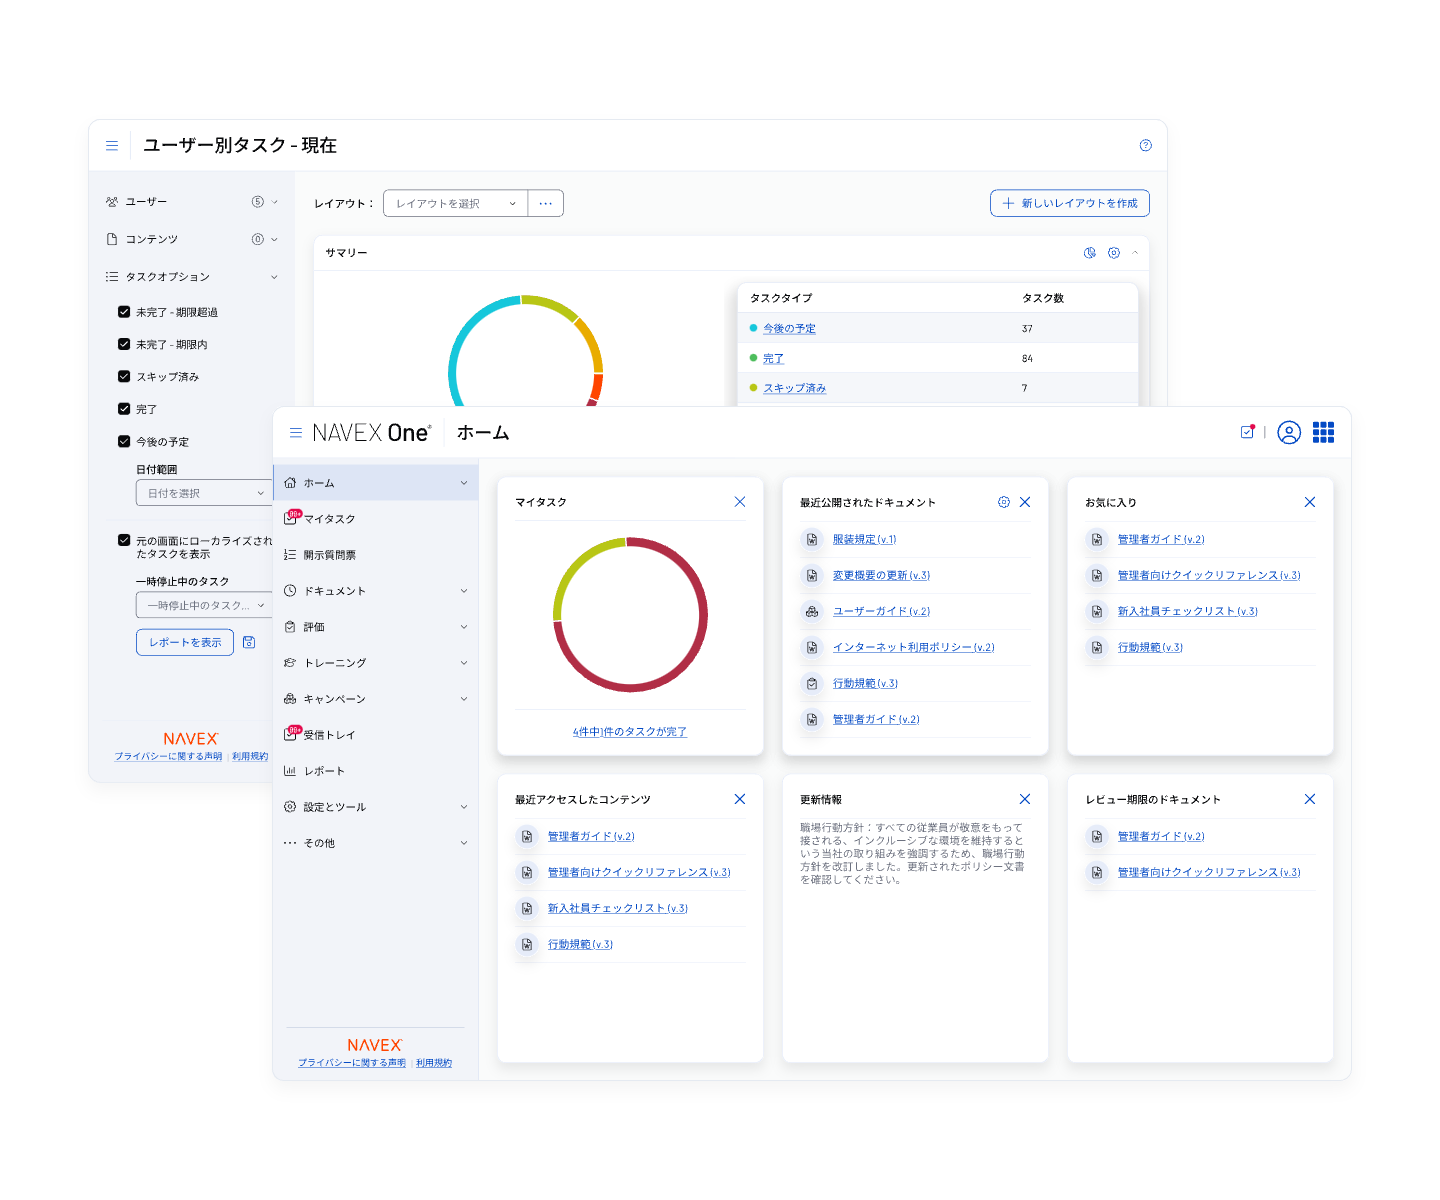The width and height of the screenshot is (1440, 1200).
Task: Click the task notification icon in header
Action: tap(1247, 432)
